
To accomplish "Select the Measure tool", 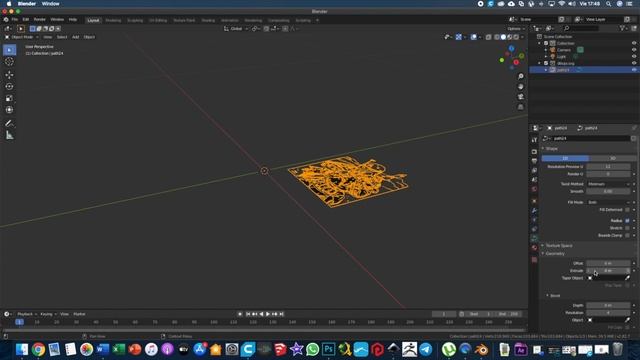I will pos(9,135).
